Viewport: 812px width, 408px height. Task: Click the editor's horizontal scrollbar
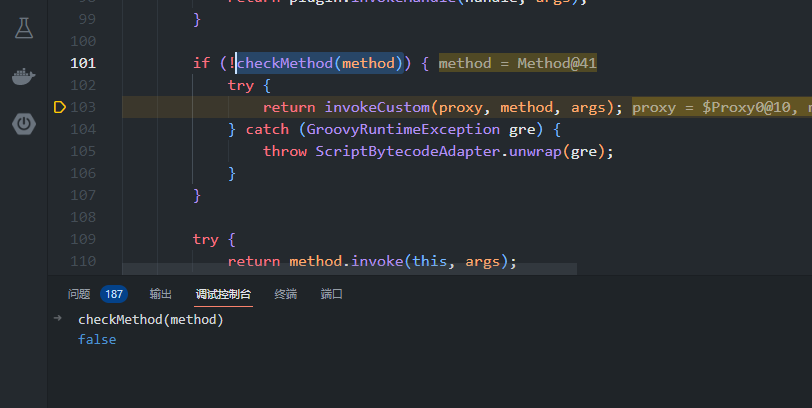point(349,269)
